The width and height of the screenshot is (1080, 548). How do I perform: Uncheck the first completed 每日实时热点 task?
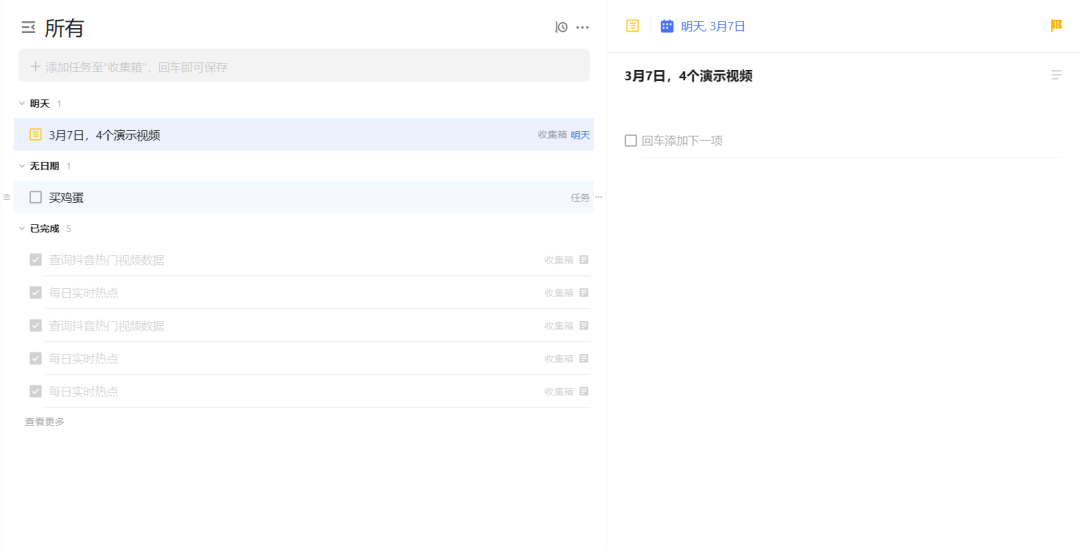36,293
